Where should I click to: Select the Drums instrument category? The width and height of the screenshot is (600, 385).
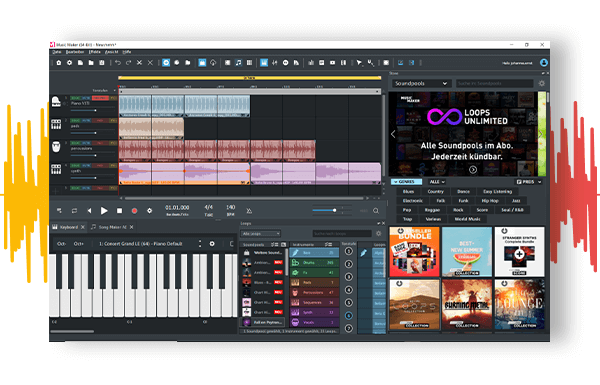point(314,263)
